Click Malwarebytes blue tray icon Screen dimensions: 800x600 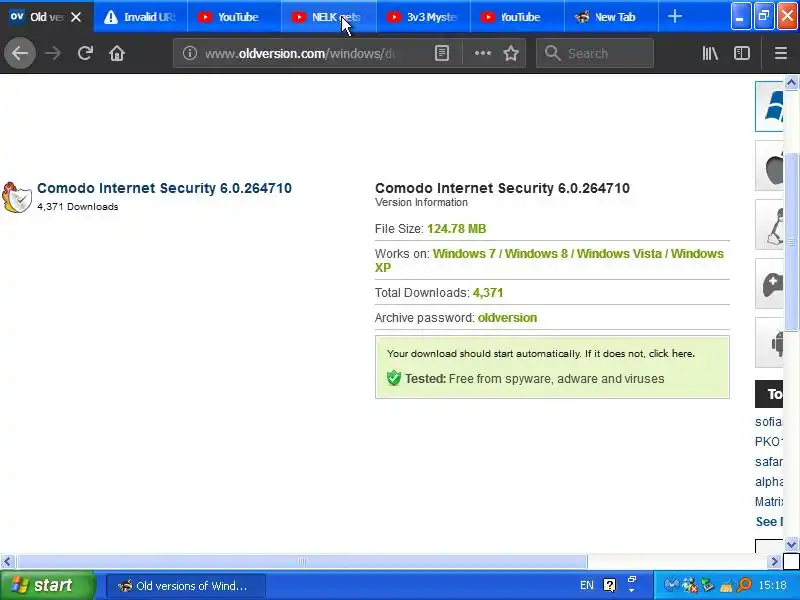tap(672, 585)
